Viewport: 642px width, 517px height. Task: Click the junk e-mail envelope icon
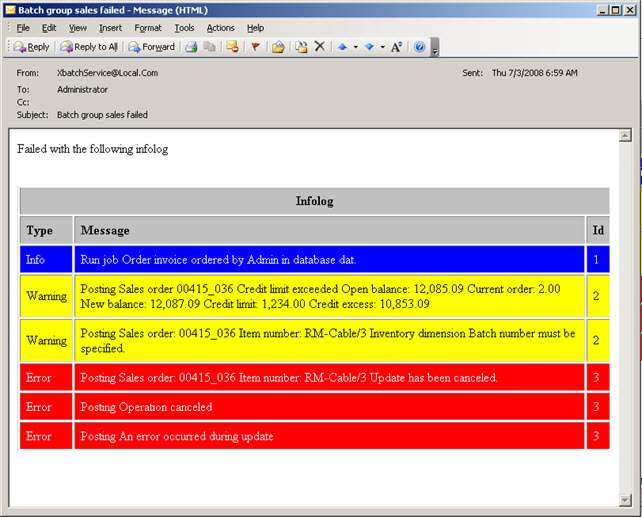coord(232,47)
